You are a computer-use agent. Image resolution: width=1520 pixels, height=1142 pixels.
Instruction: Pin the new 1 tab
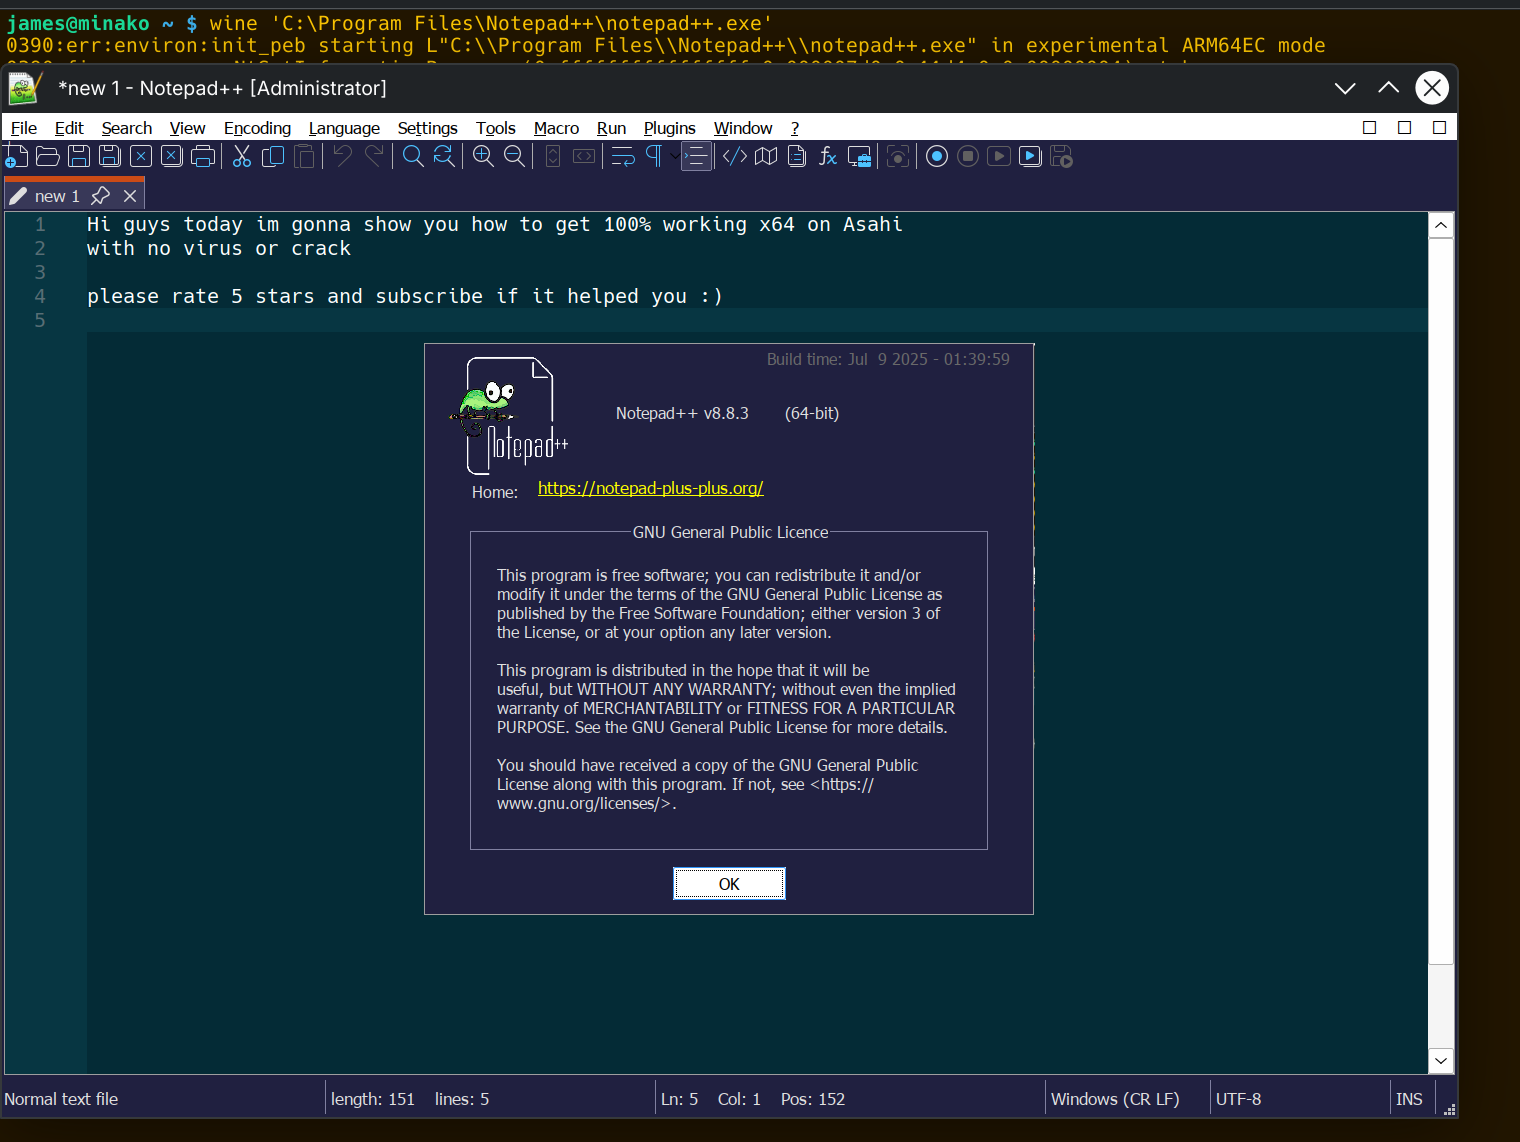[100, 196]
